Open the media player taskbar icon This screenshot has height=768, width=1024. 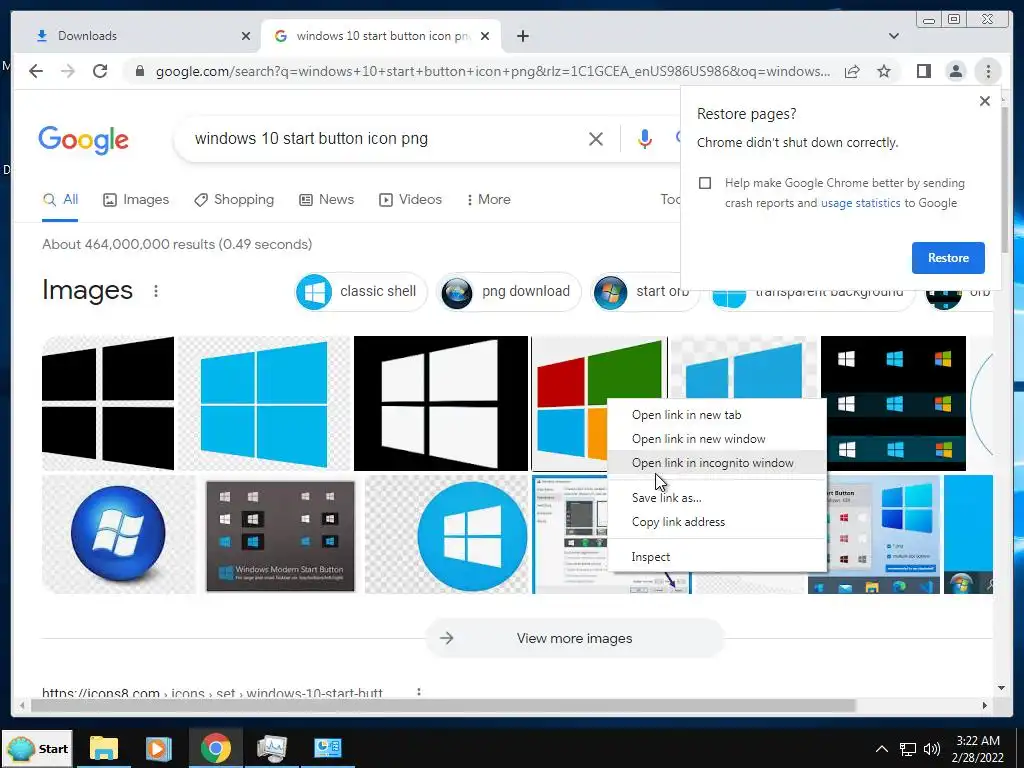click(x=159, y=748)
